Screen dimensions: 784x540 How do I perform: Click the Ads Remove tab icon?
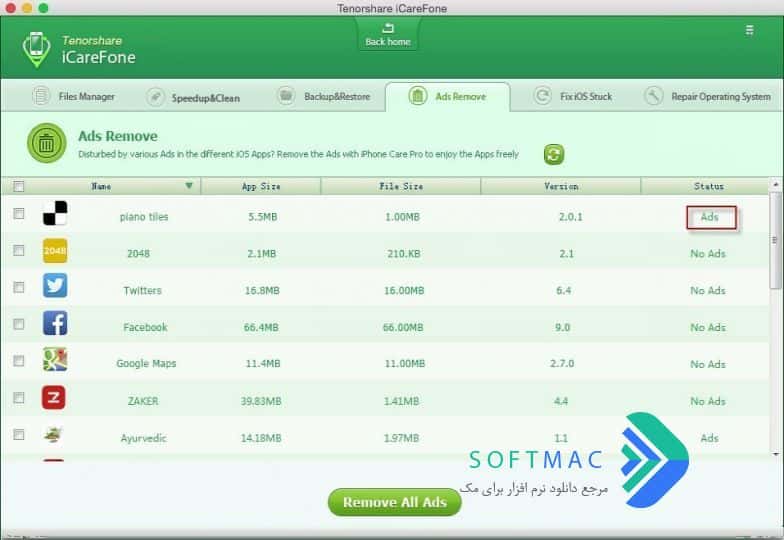[418, 96]
